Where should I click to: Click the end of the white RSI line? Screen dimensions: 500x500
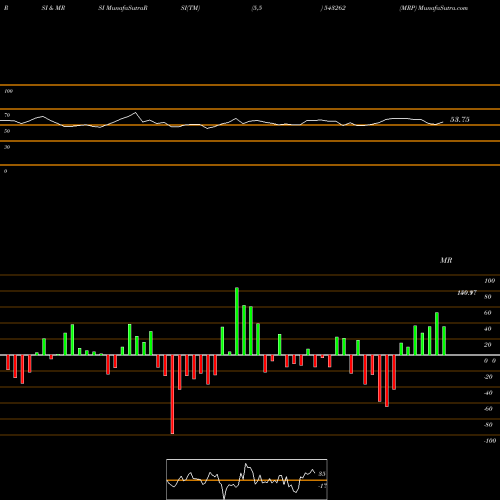pyautogui.click(x=443, y=122)
